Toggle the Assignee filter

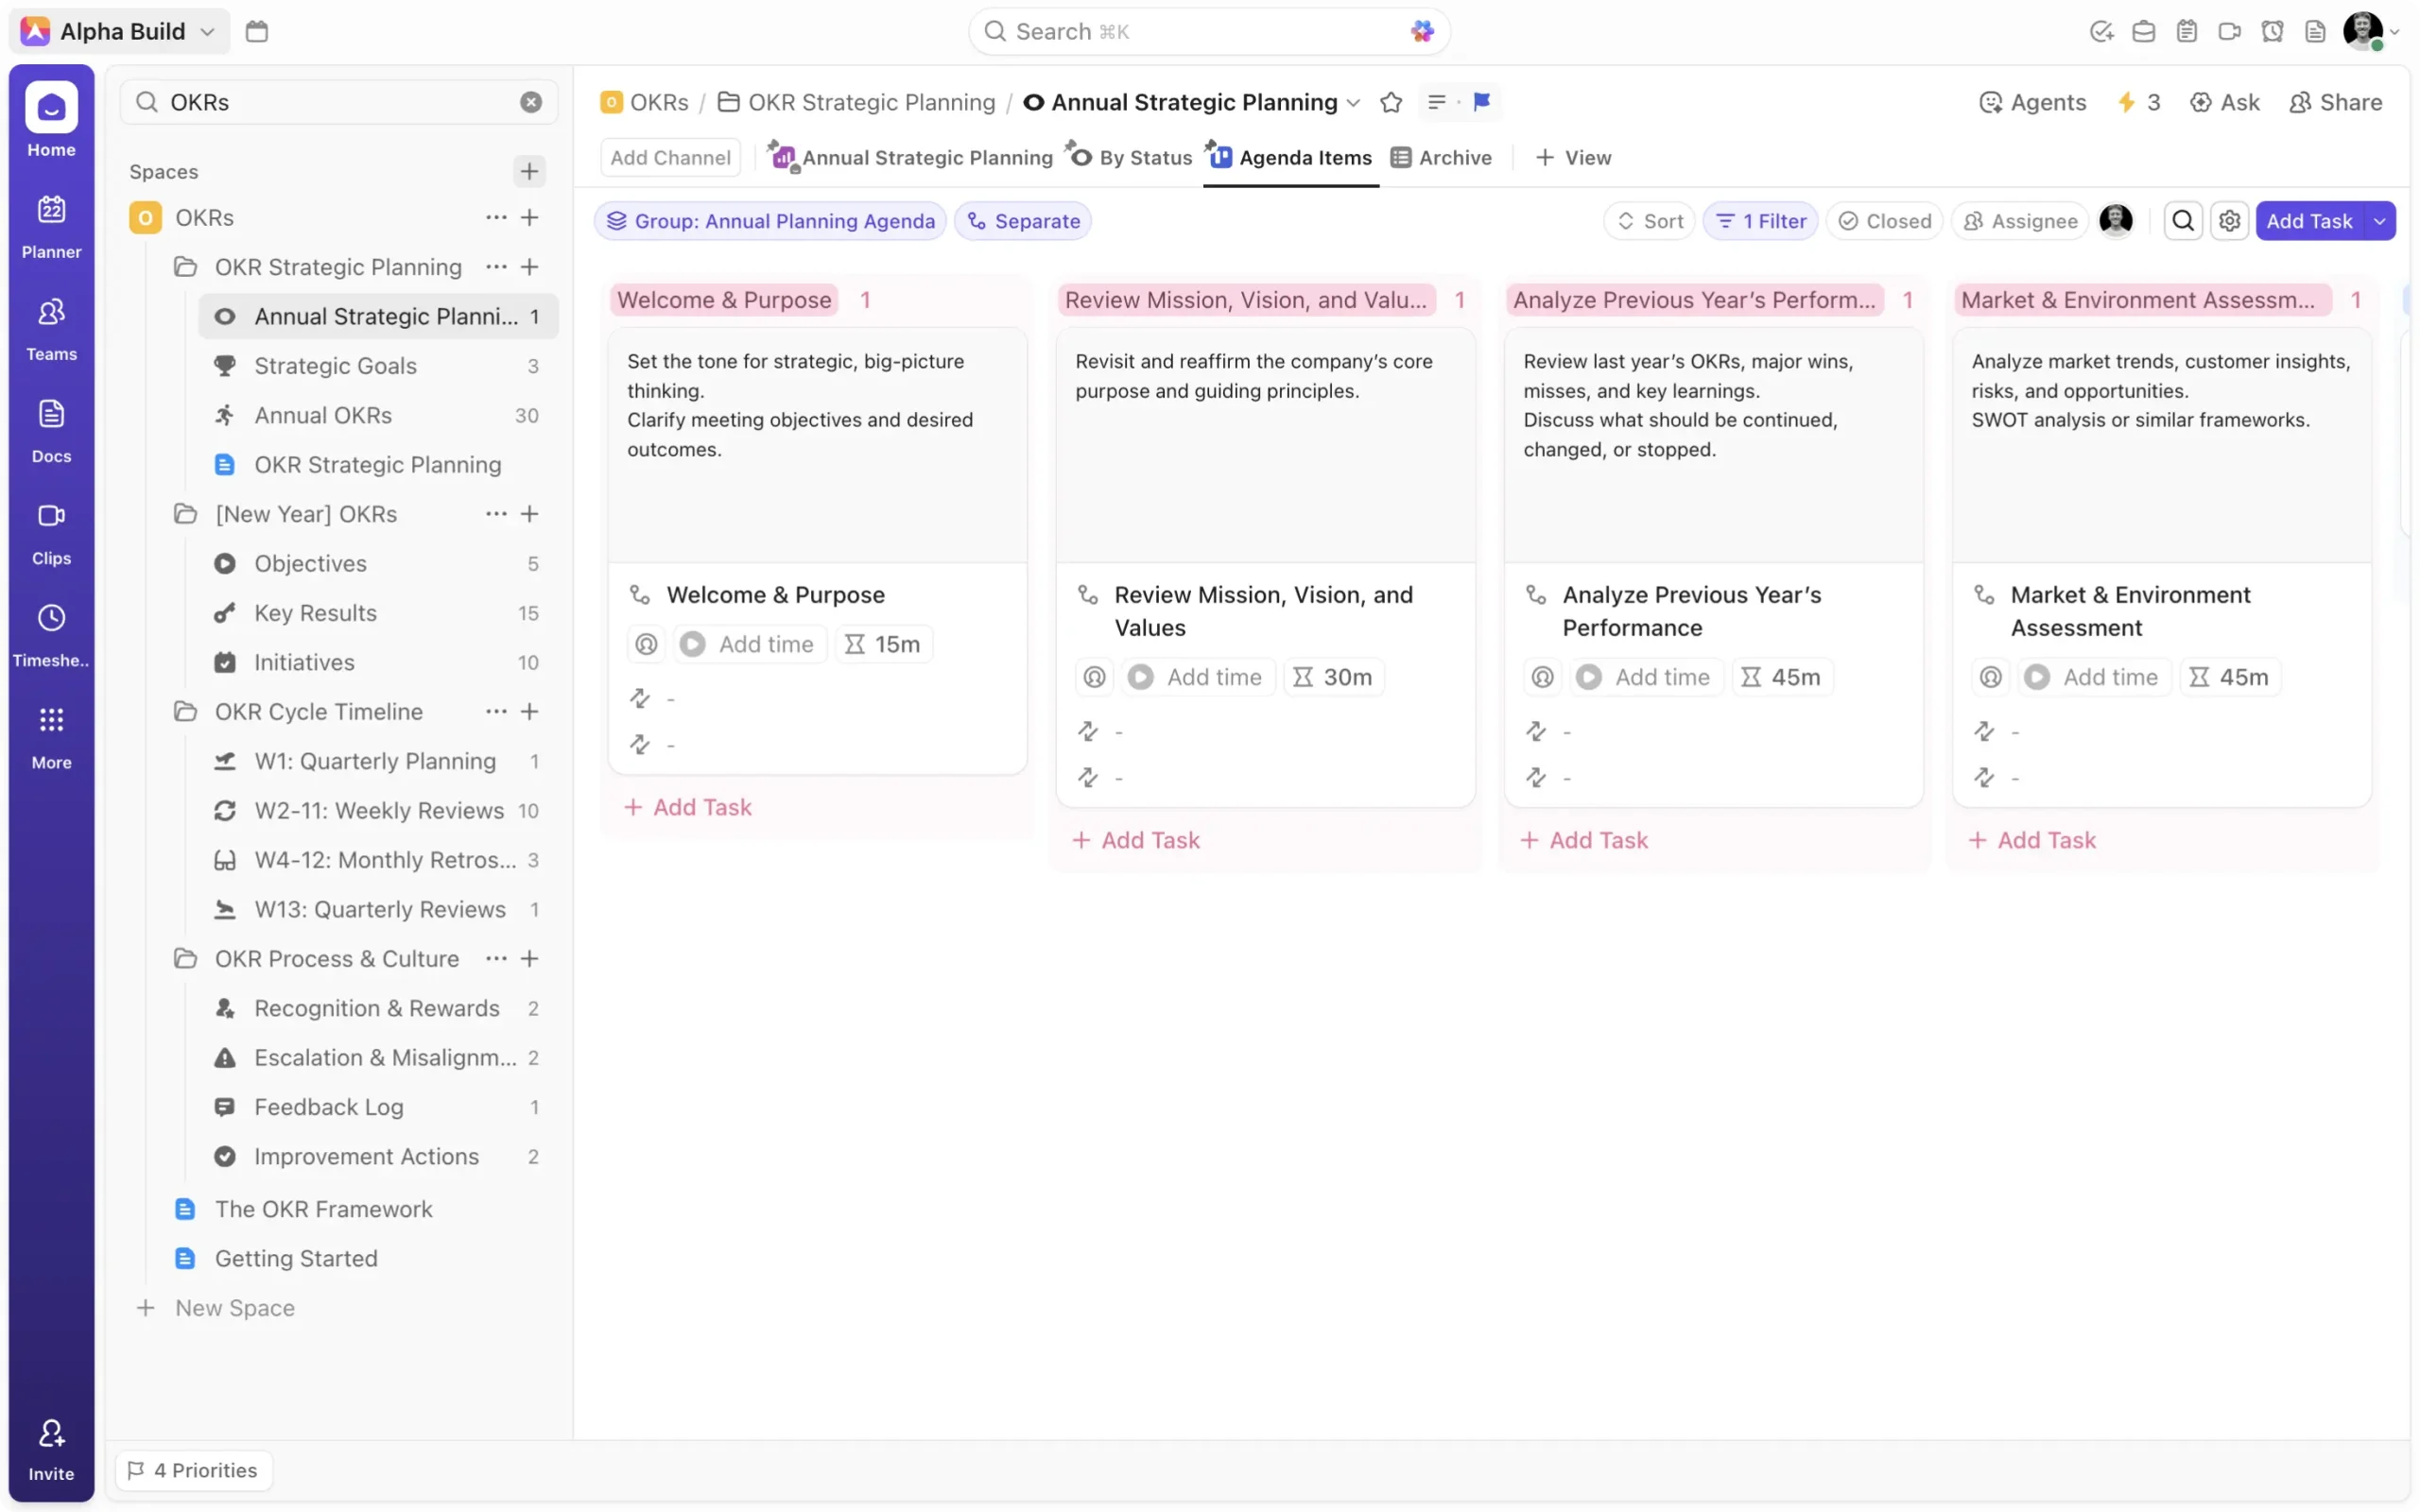(x=2020, y=221)
